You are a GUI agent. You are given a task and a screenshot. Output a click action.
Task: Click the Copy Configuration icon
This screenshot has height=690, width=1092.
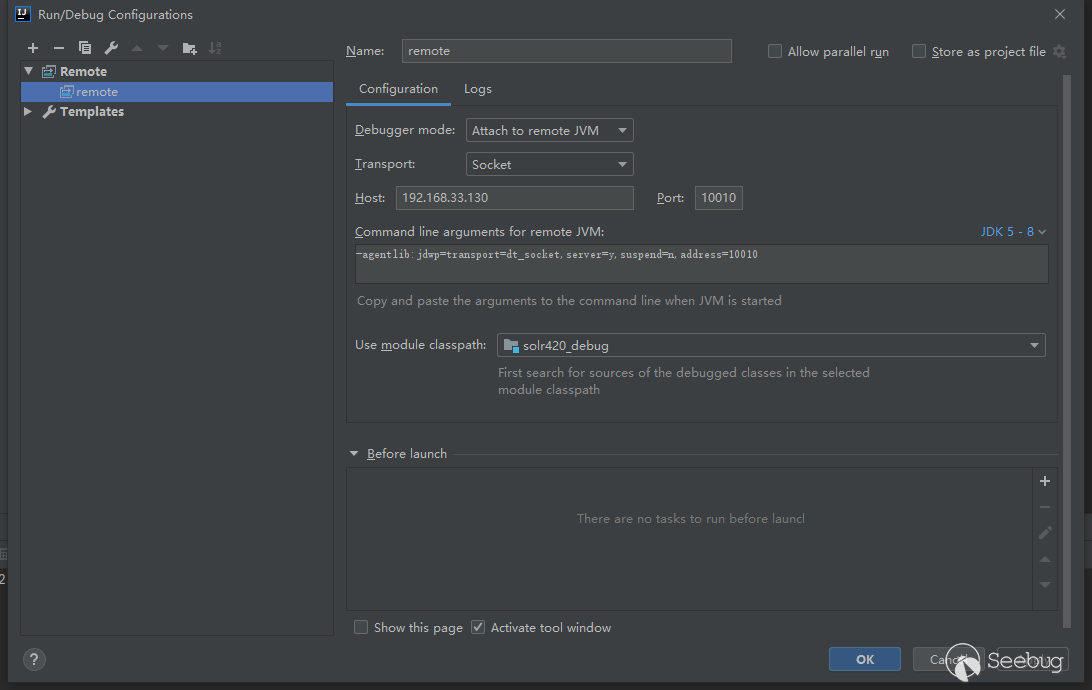(85, 48)
